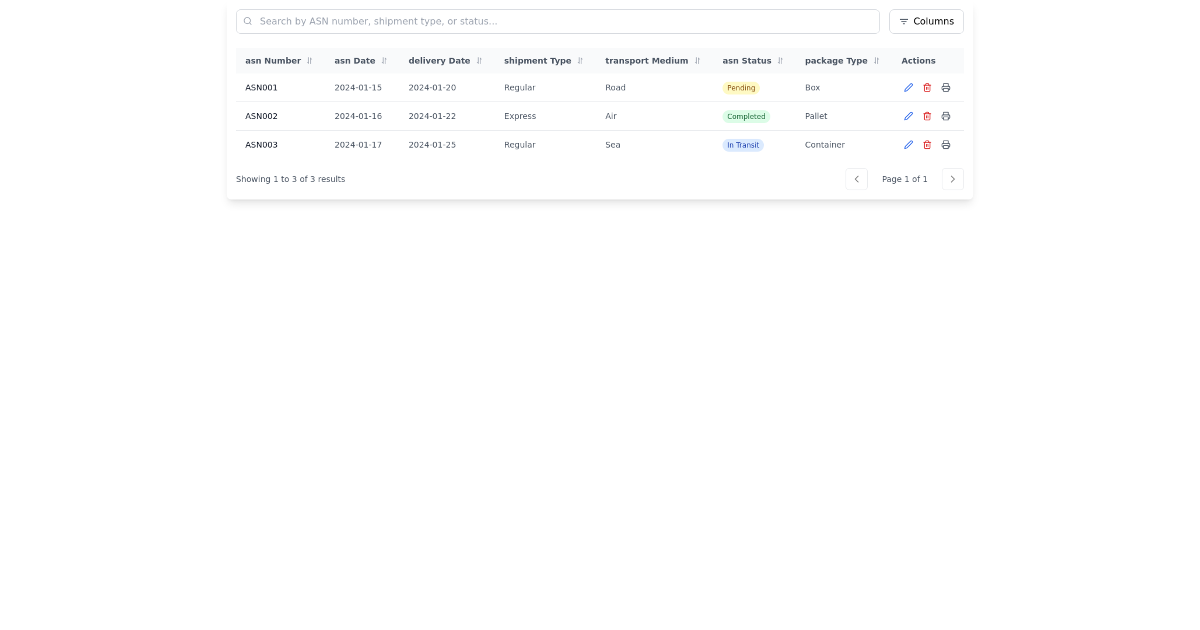This screenshot has width=1200, height=630.
Task: Go to the next page using the right arrow
Action: point(952,179)
